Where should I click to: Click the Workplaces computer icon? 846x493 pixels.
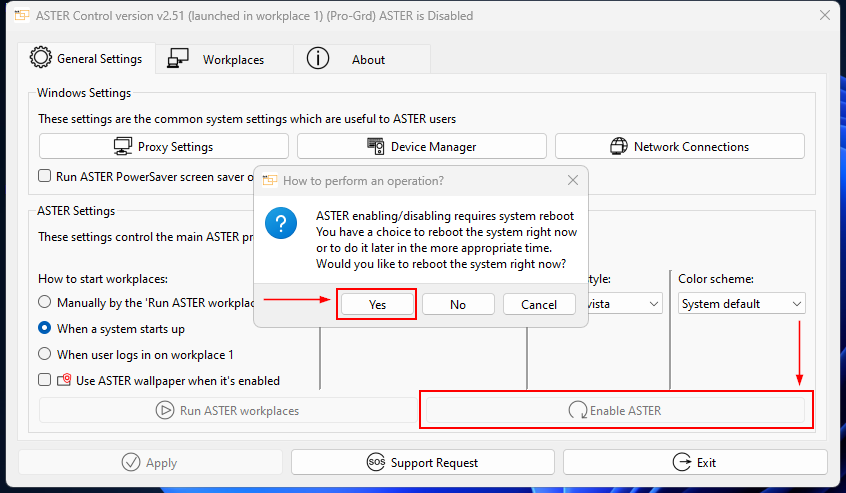click(179, 59)
